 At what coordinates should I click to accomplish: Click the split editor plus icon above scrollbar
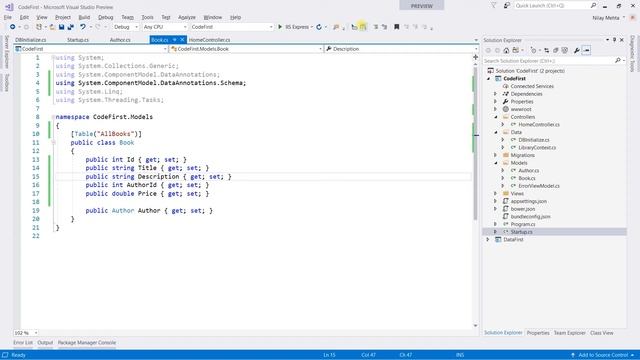476,57
